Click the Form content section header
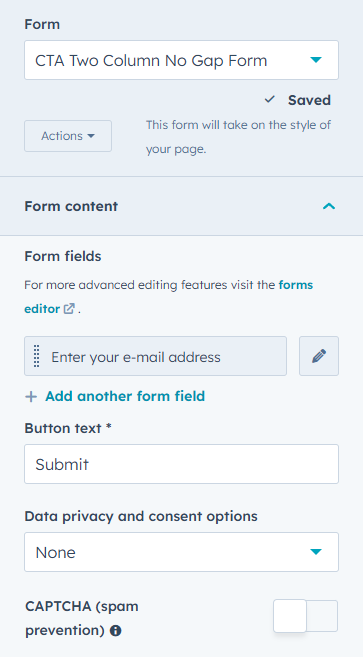 (182, 206)
